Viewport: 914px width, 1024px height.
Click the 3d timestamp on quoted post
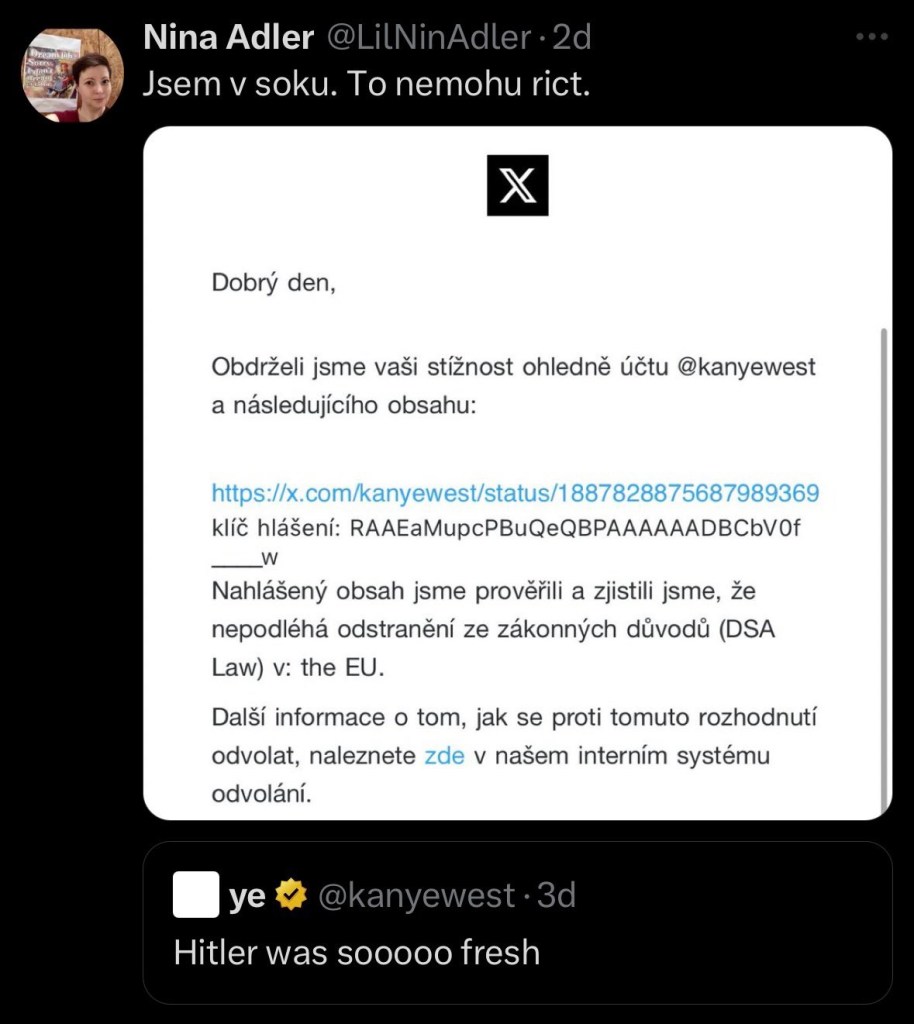(556, 895)
